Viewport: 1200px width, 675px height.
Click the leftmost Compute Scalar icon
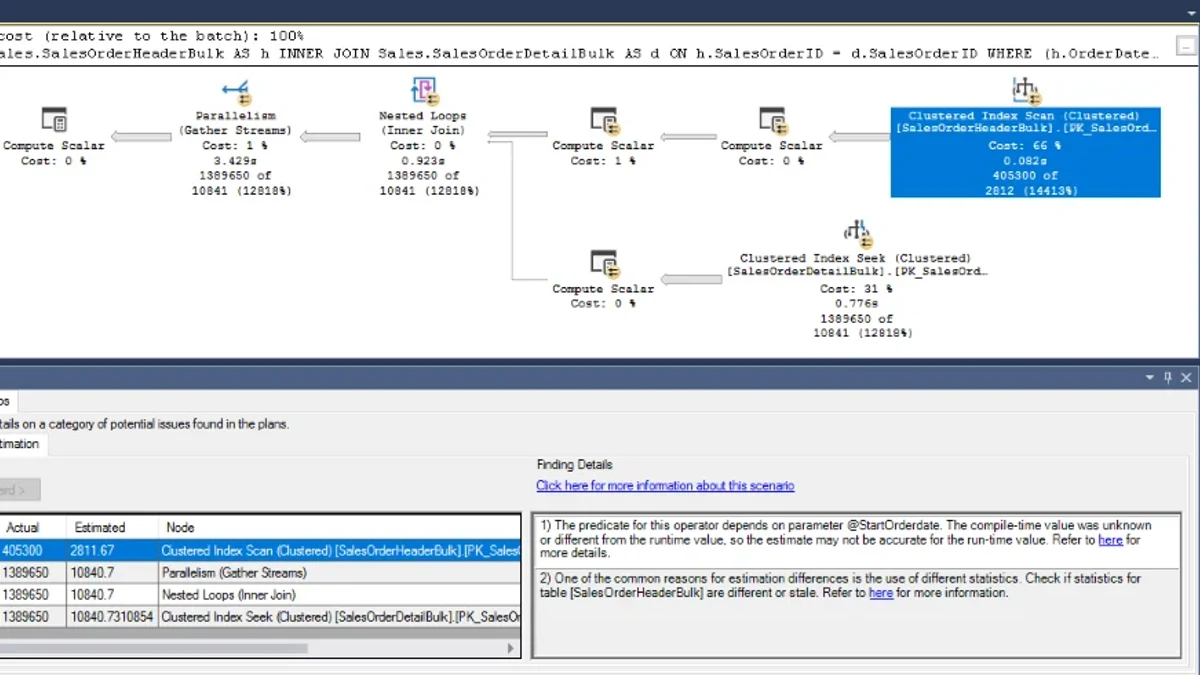click(x=54, y=122)
